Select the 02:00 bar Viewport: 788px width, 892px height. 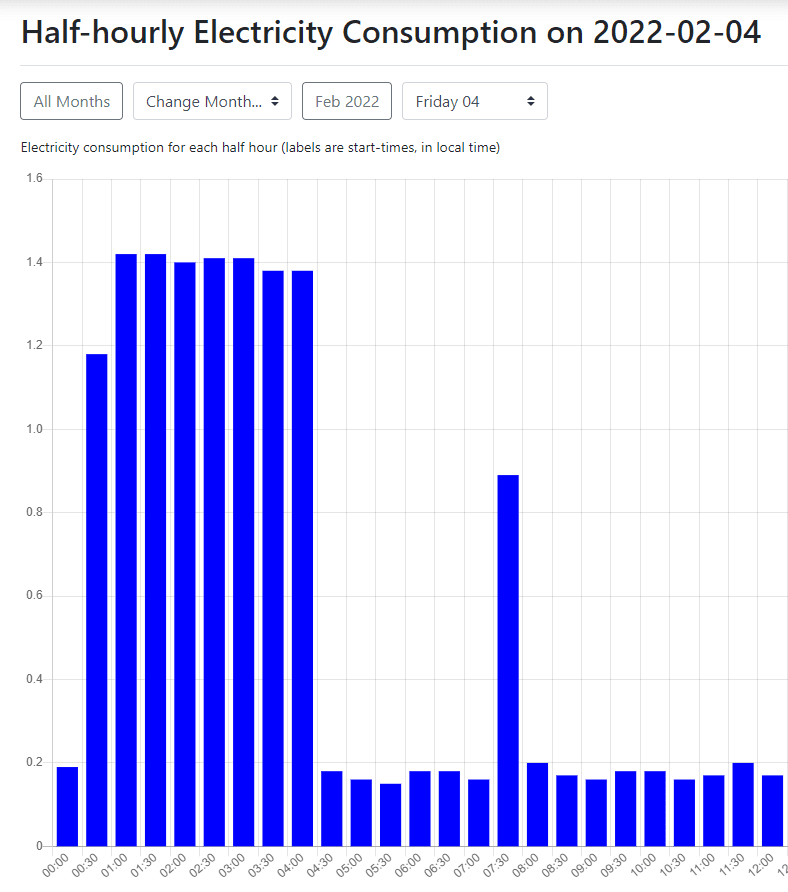click(x=185, y=554)
